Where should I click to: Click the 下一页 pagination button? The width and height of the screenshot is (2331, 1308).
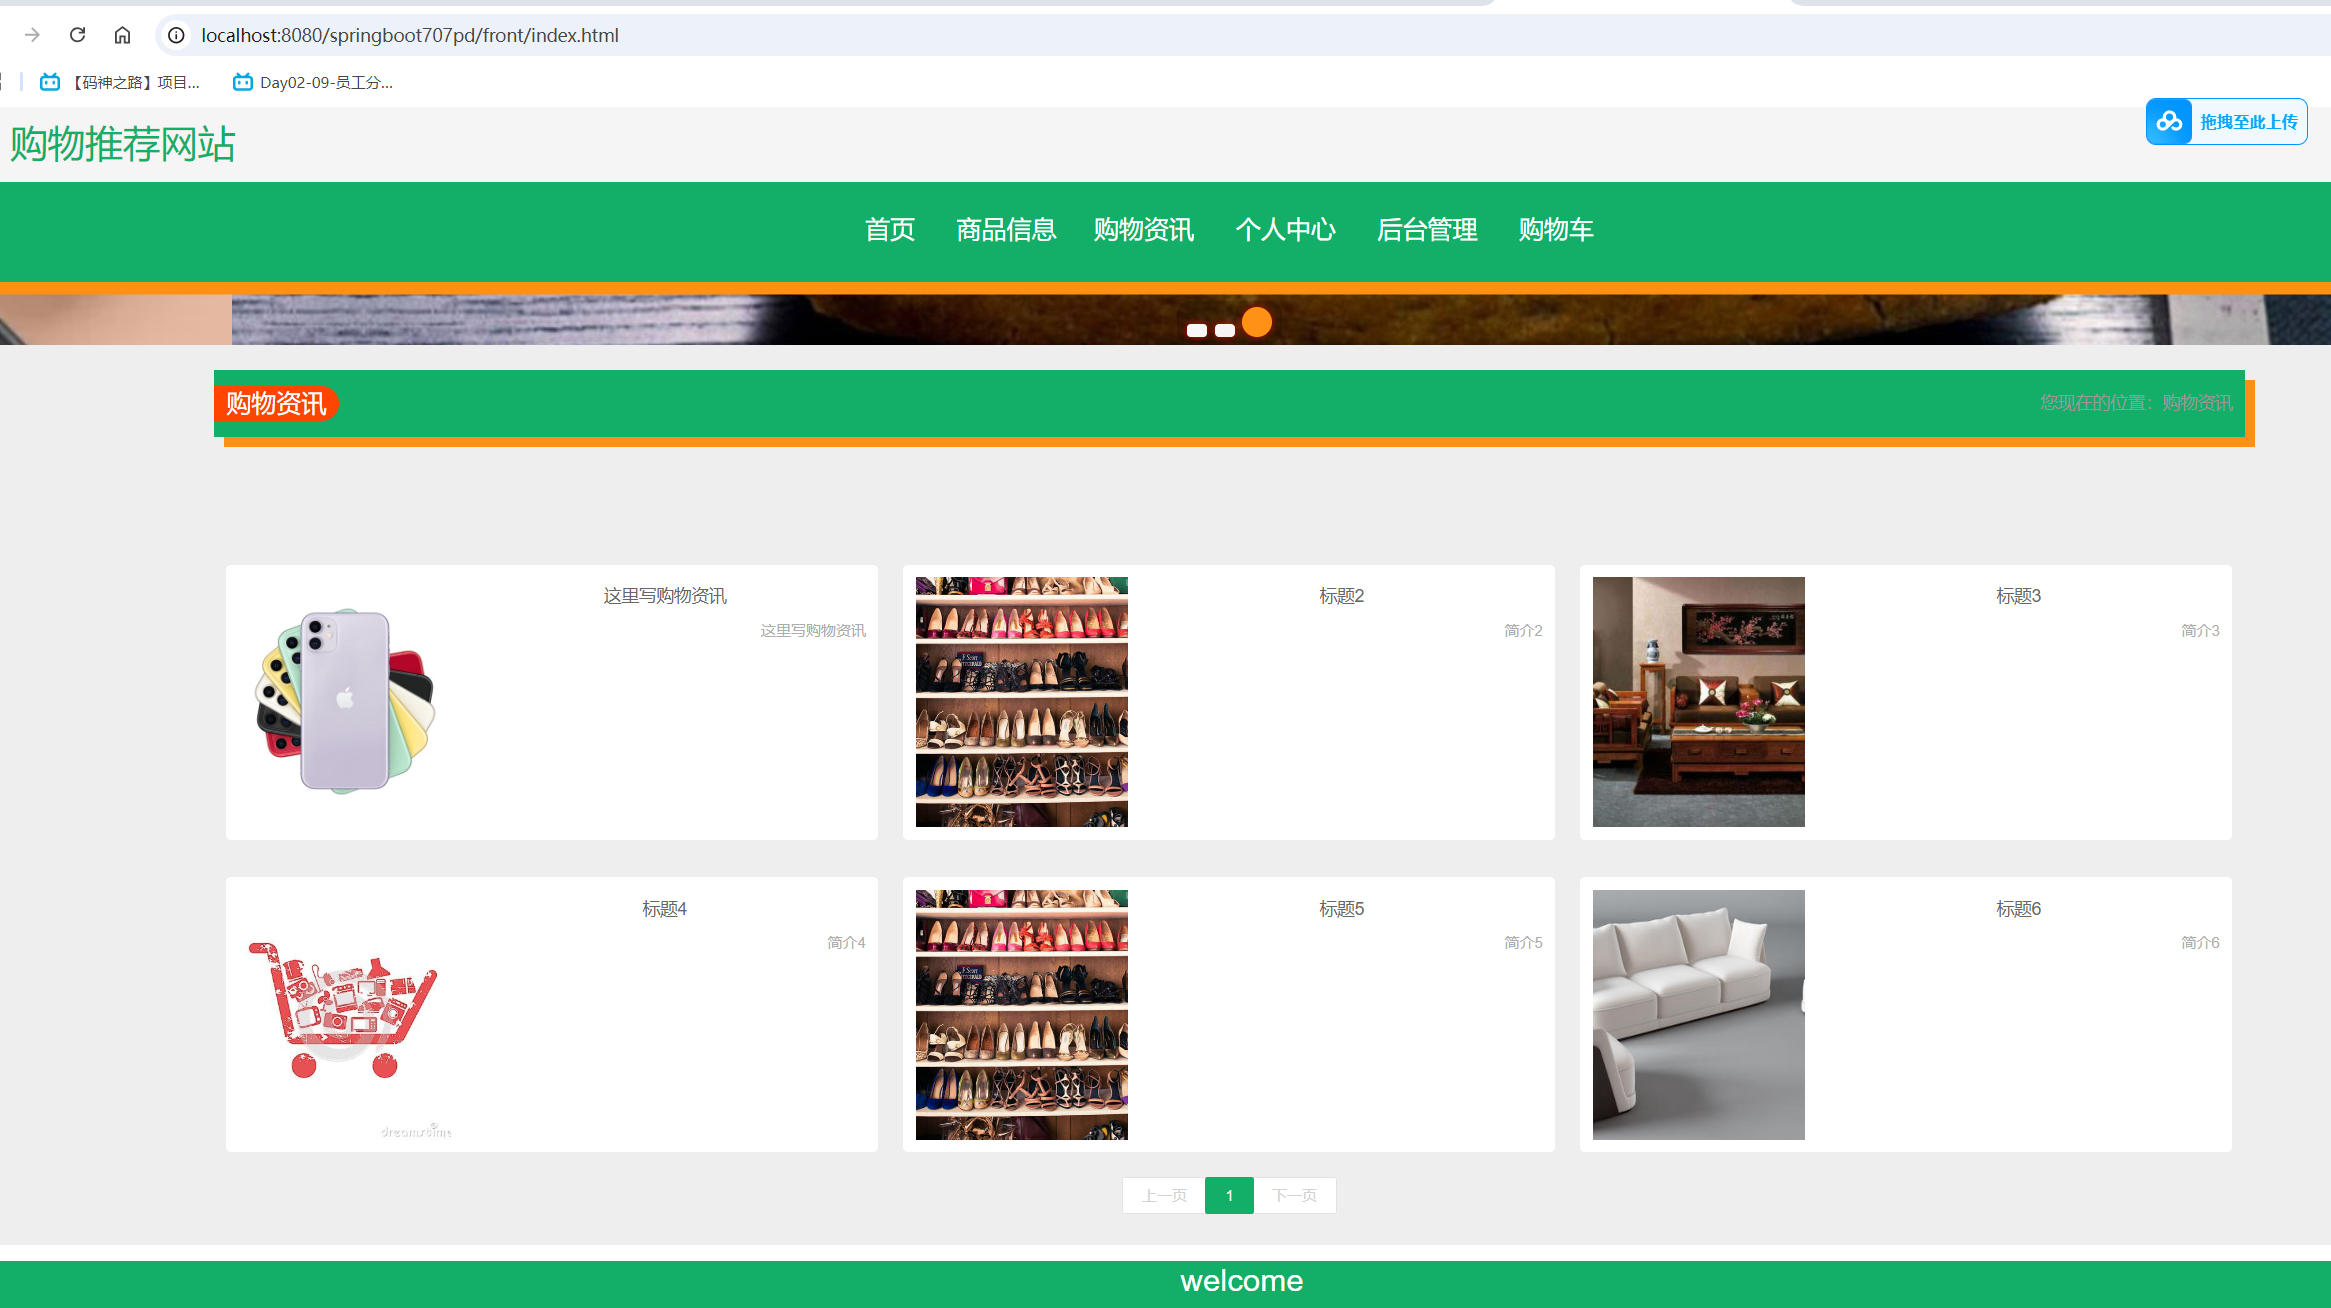(1294, 1195)
